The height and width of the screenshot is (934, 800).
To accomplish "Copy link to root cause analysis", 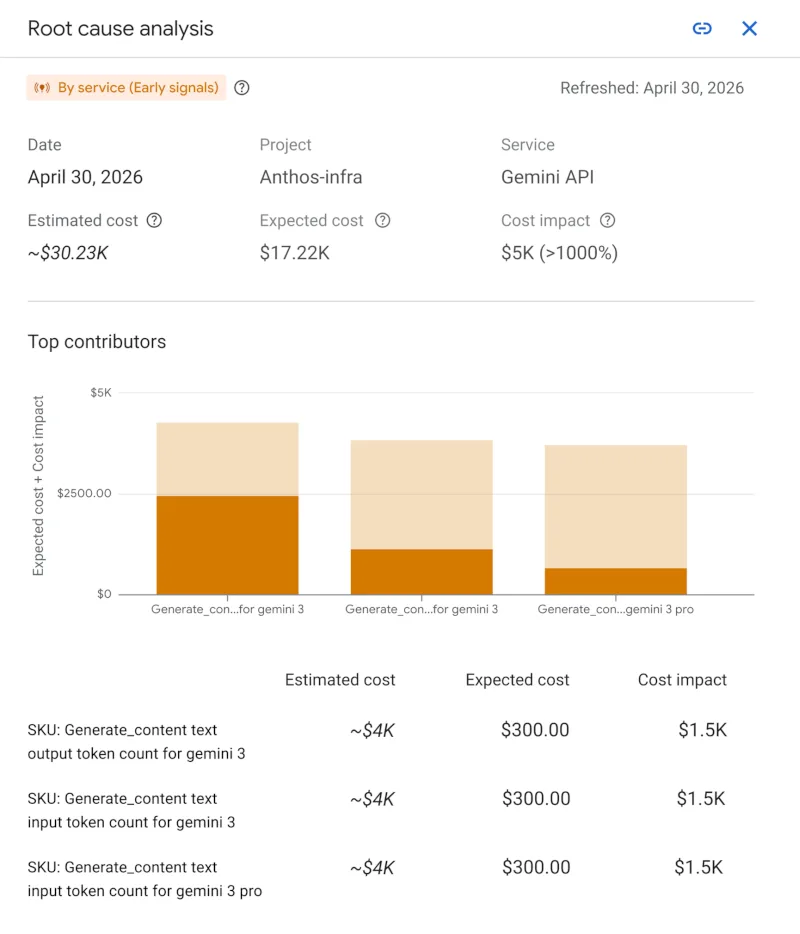I will [x=702, y=29].
